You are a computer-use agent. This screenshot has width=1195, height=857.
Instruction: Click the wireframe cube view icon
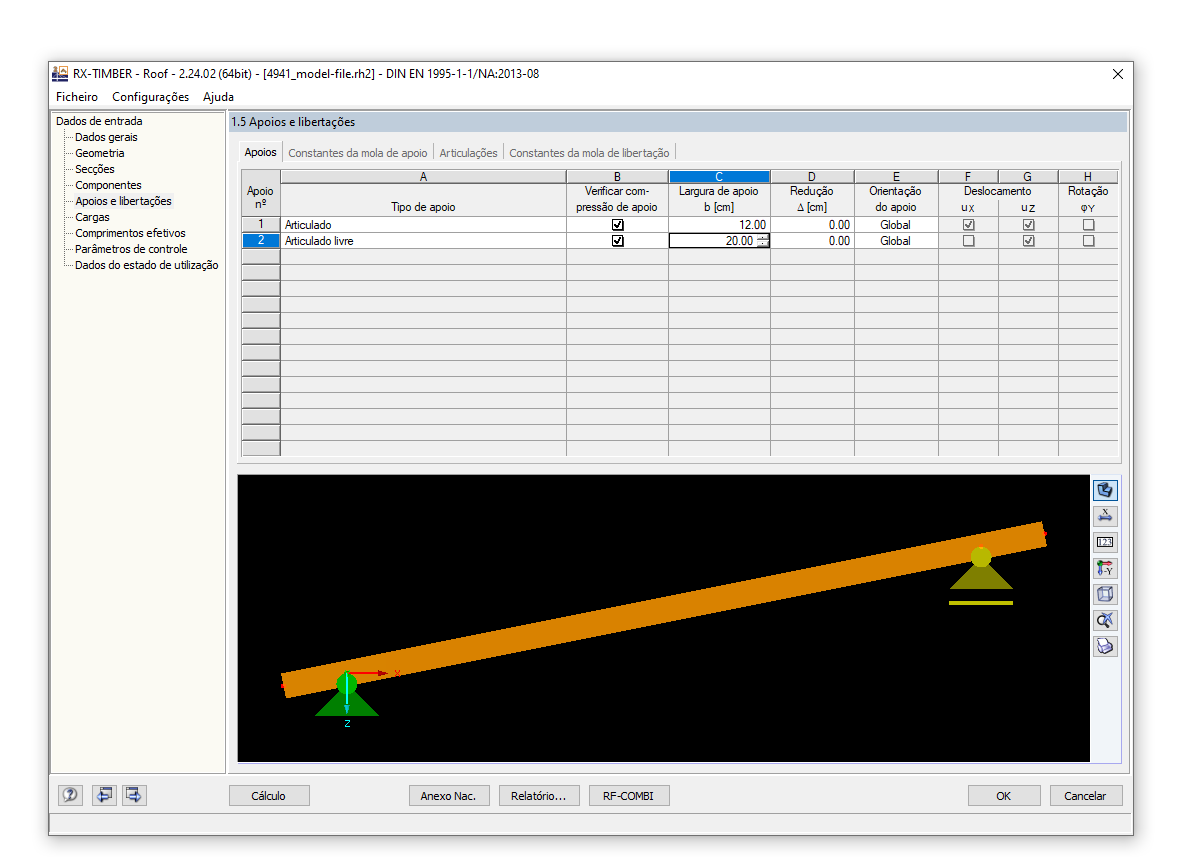1104,594
